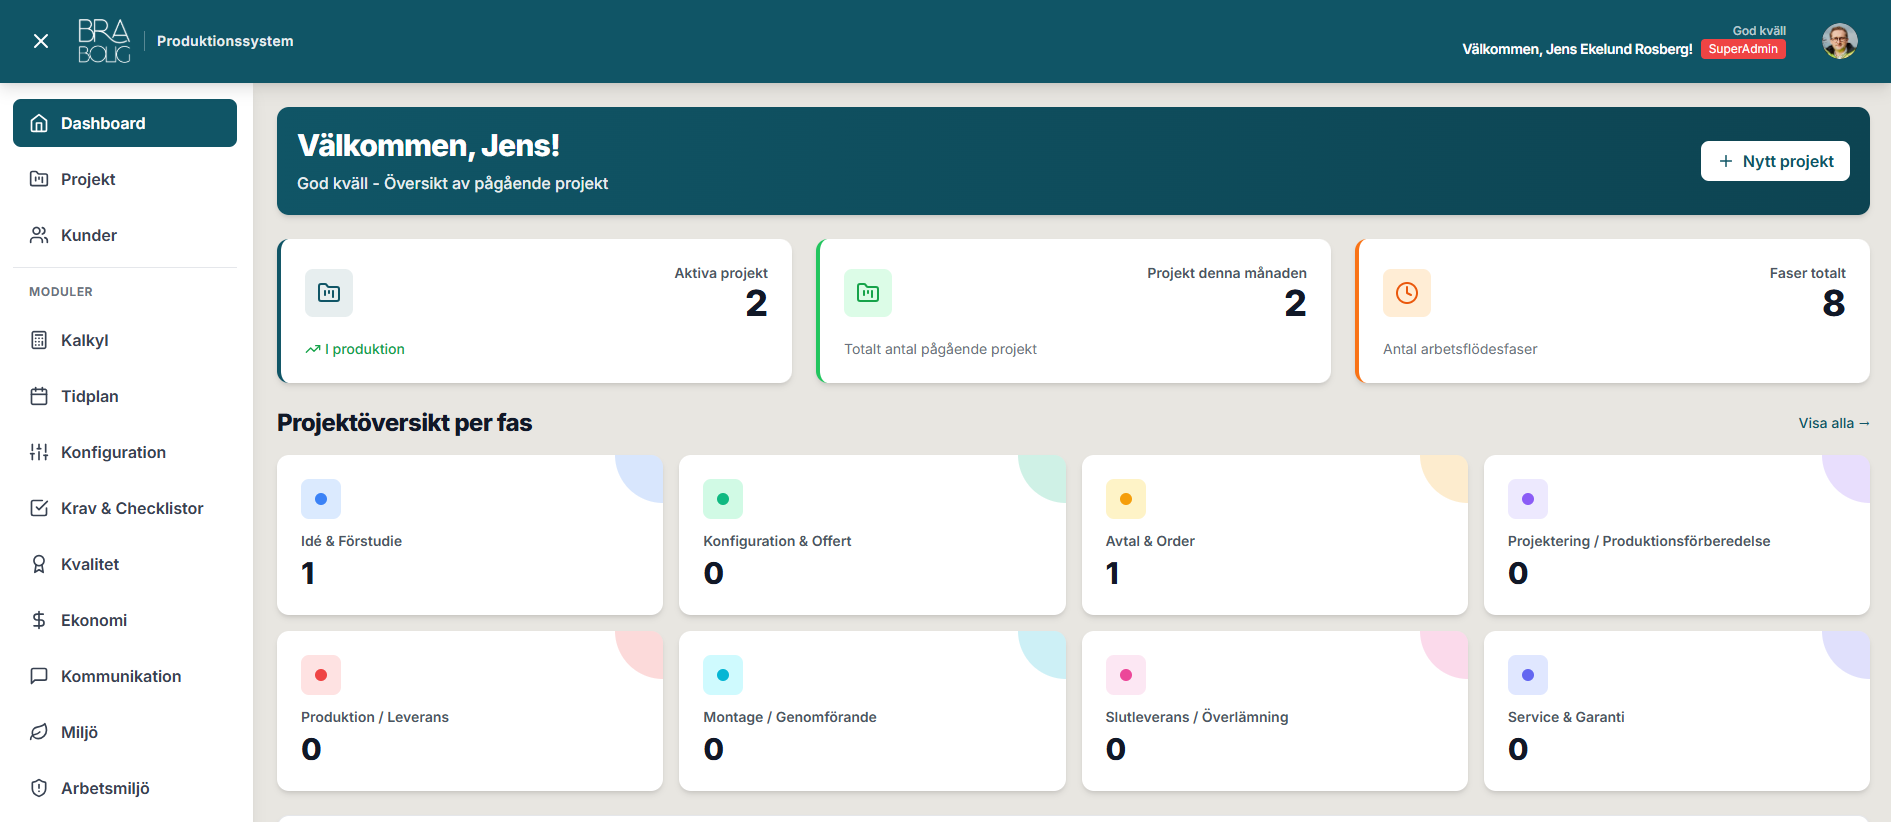1891x822 pixels.
Task: Go to the Arbetsmiljö shield icon
Action: (x=39, y=788)
